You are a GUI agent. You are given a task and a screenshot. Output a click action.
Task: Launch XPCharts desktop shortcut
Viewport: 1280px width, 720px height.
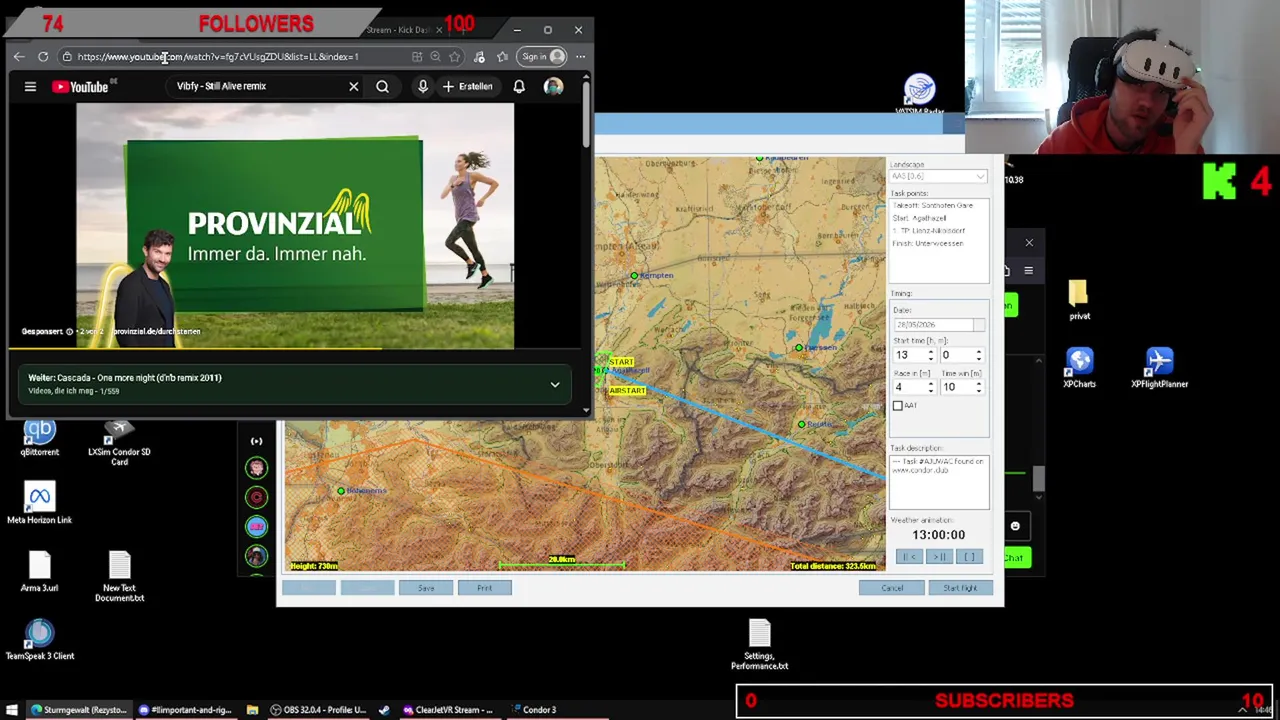tap(1079, 367)
